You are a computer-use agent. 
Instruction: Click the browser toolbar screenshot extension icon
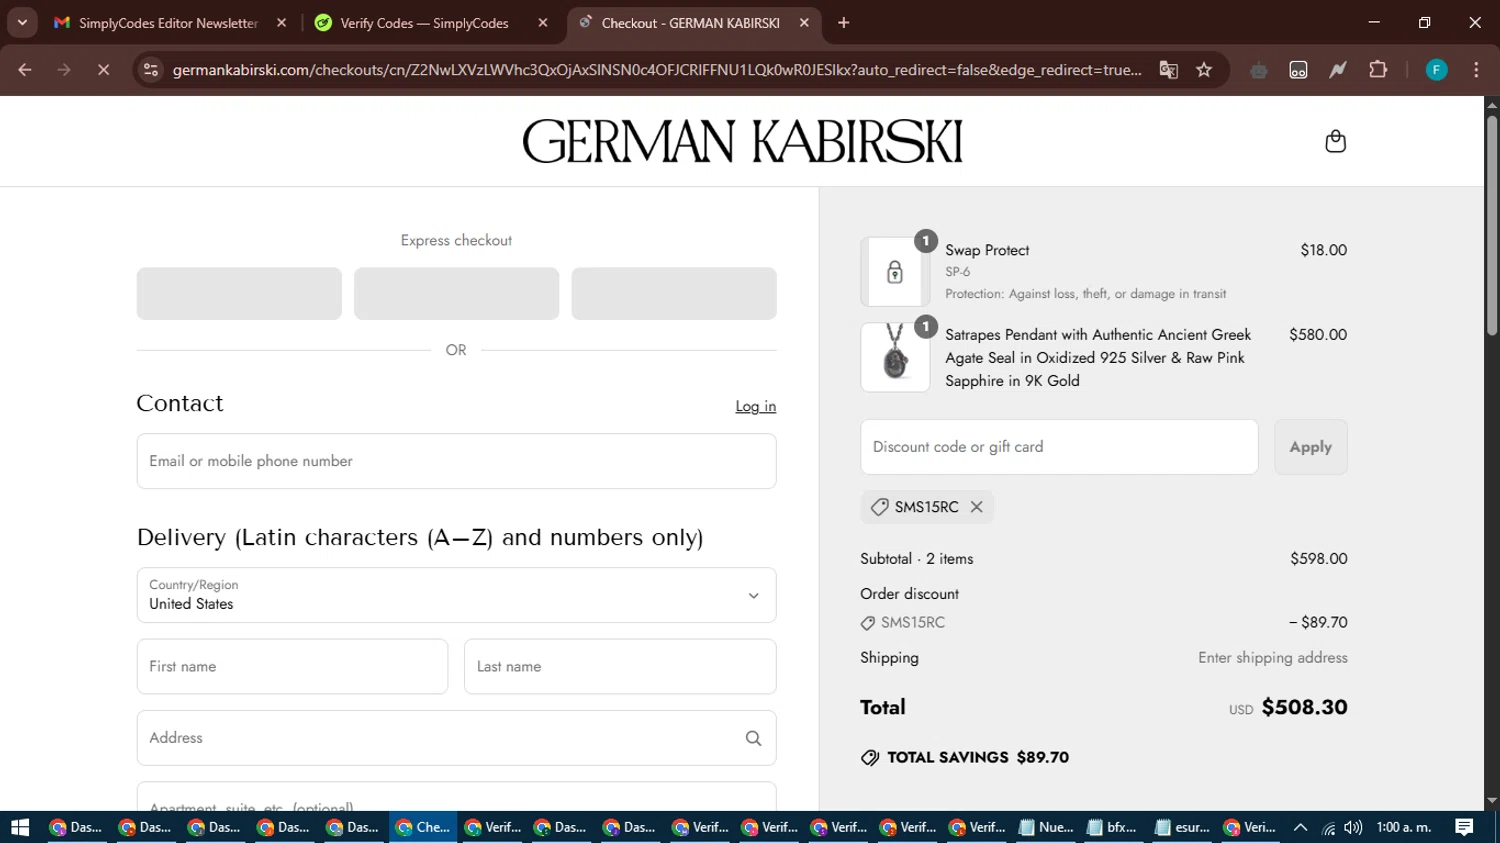1298,70
